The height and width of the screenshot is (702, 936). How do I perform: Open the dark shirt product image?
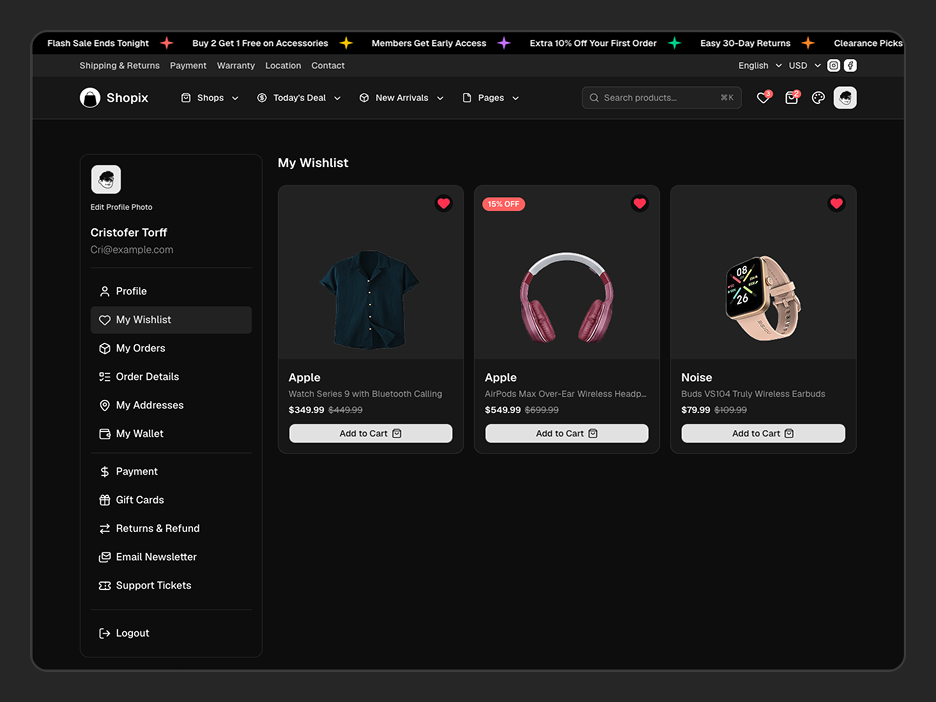click(370, 300)
